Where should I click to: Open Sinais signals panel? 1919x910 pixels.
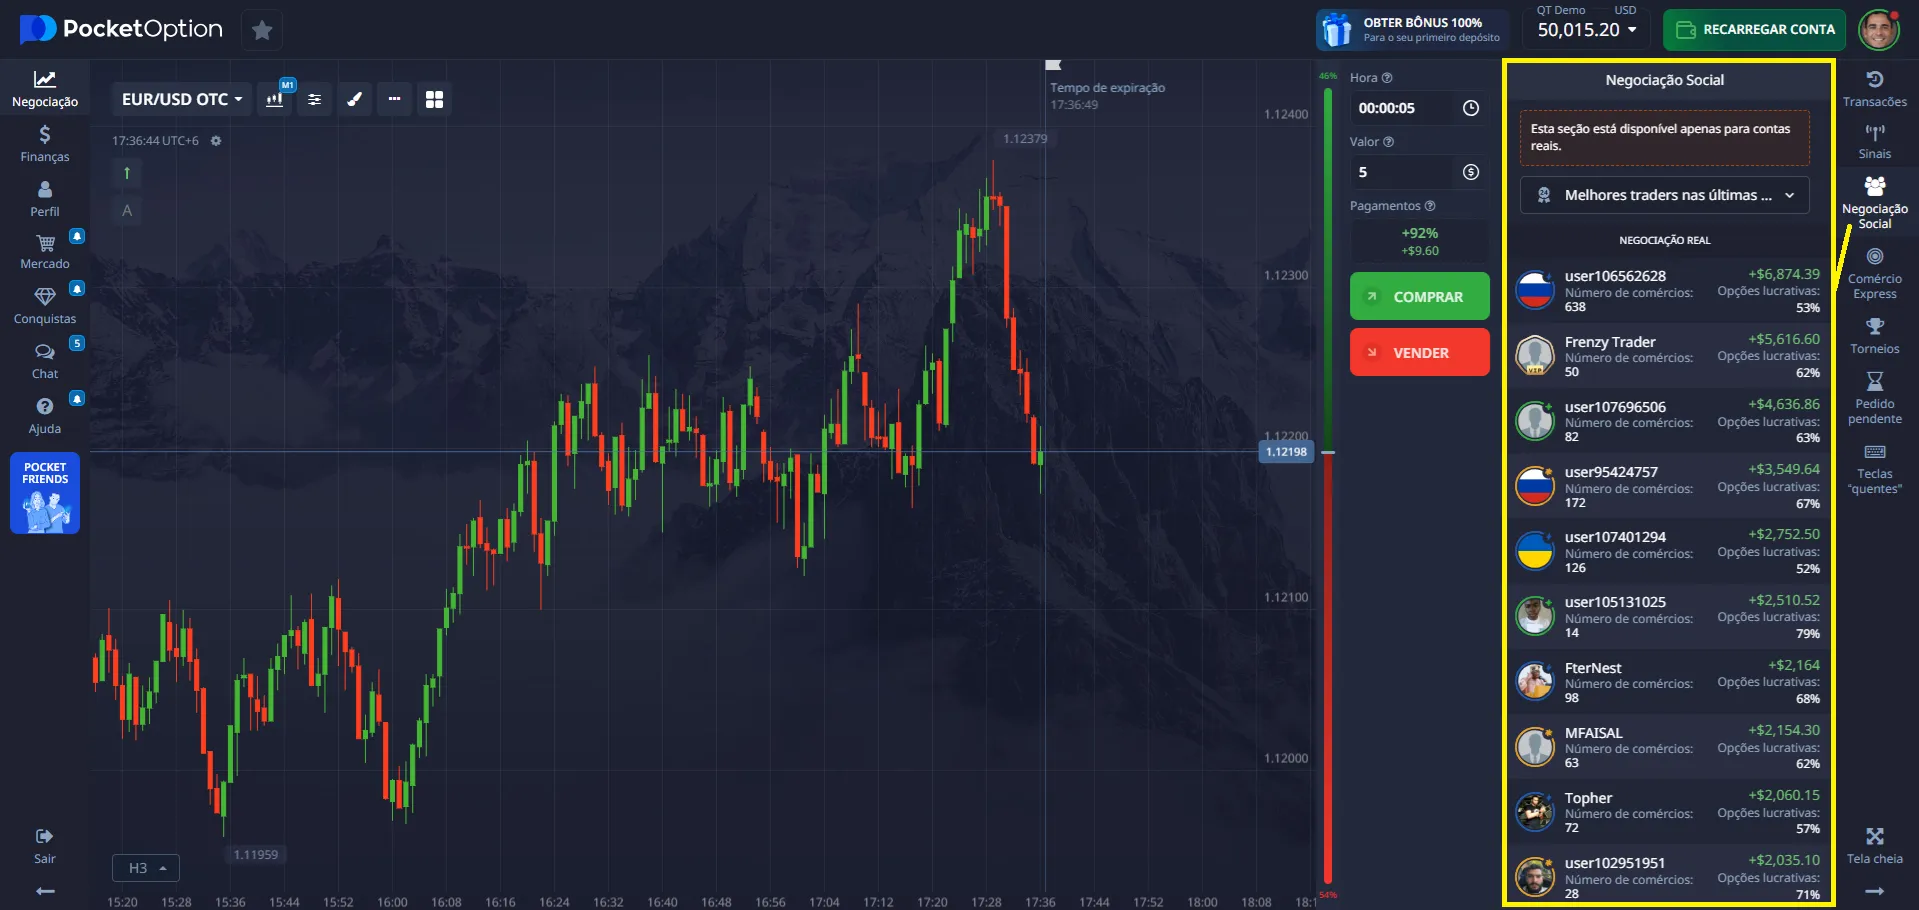click(1874, 141)
